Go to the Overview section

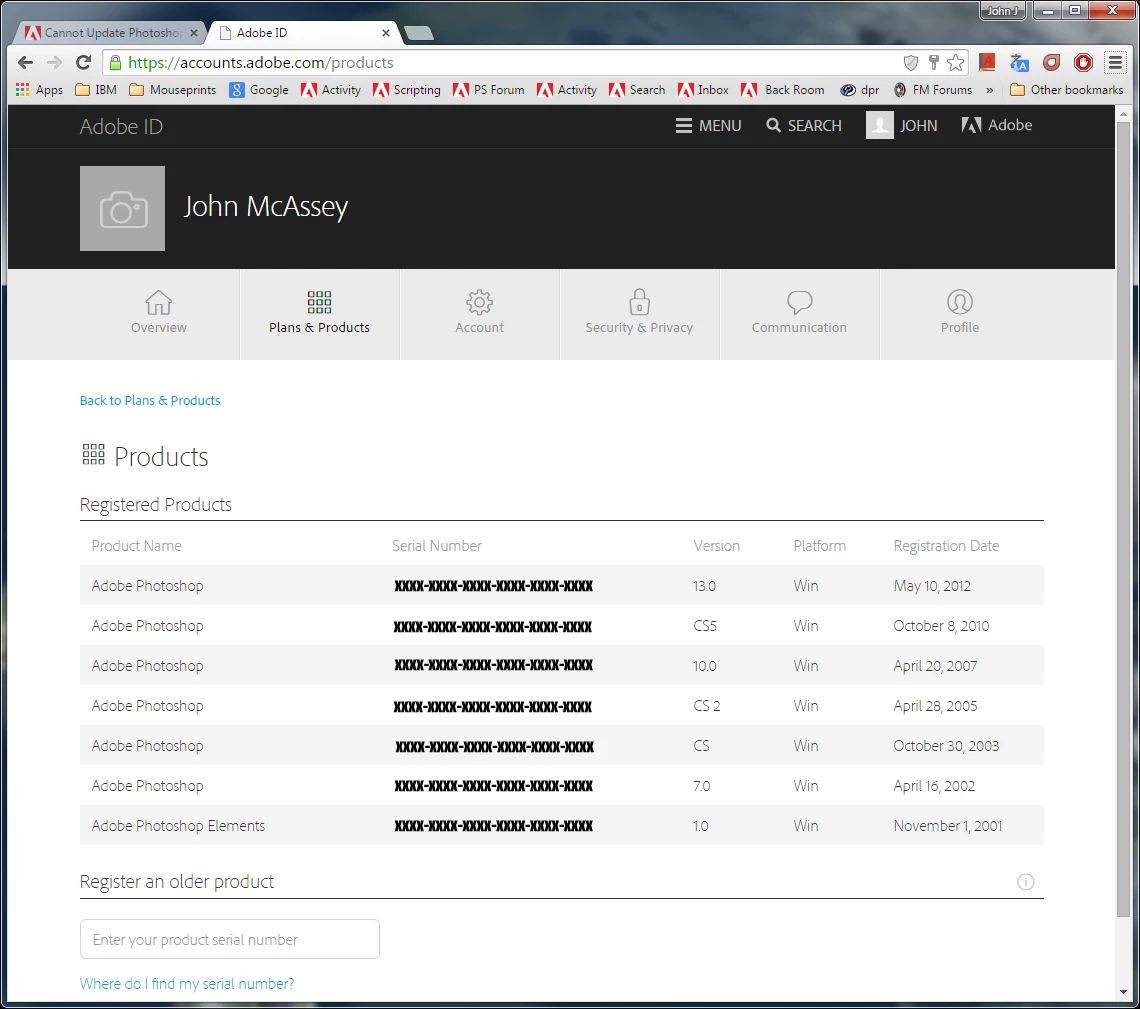pyautogui.click(x=158, y=313)
